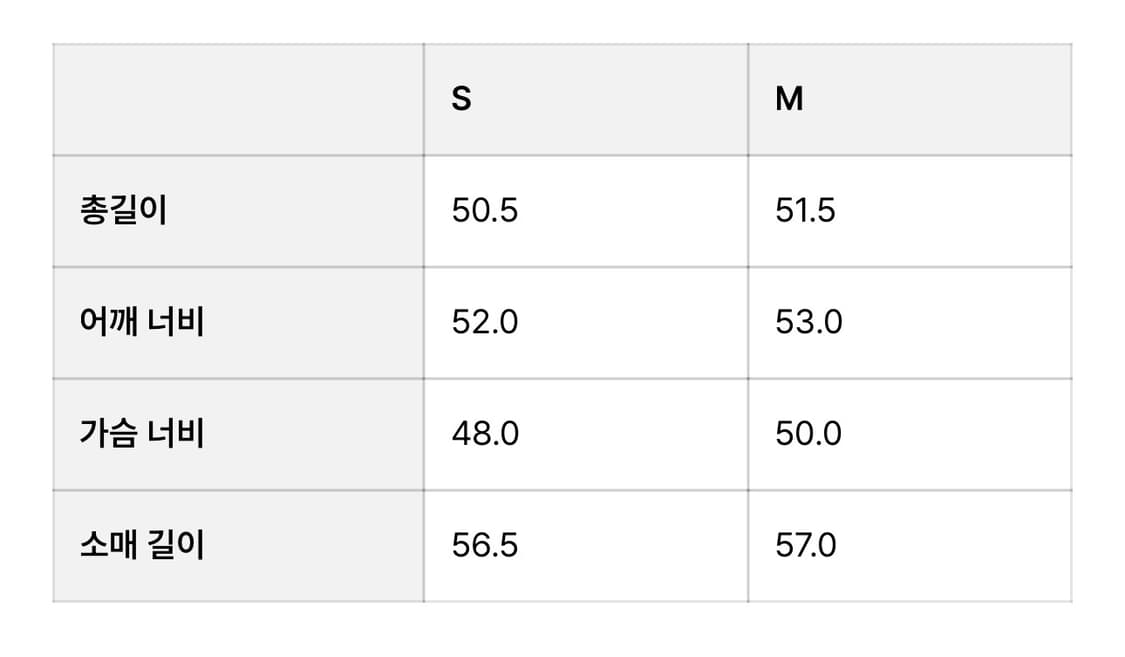Screen dimensions: 1125x657
Task: Pick the M size 소매 길이 measurement
Action: tap(806, 546)
